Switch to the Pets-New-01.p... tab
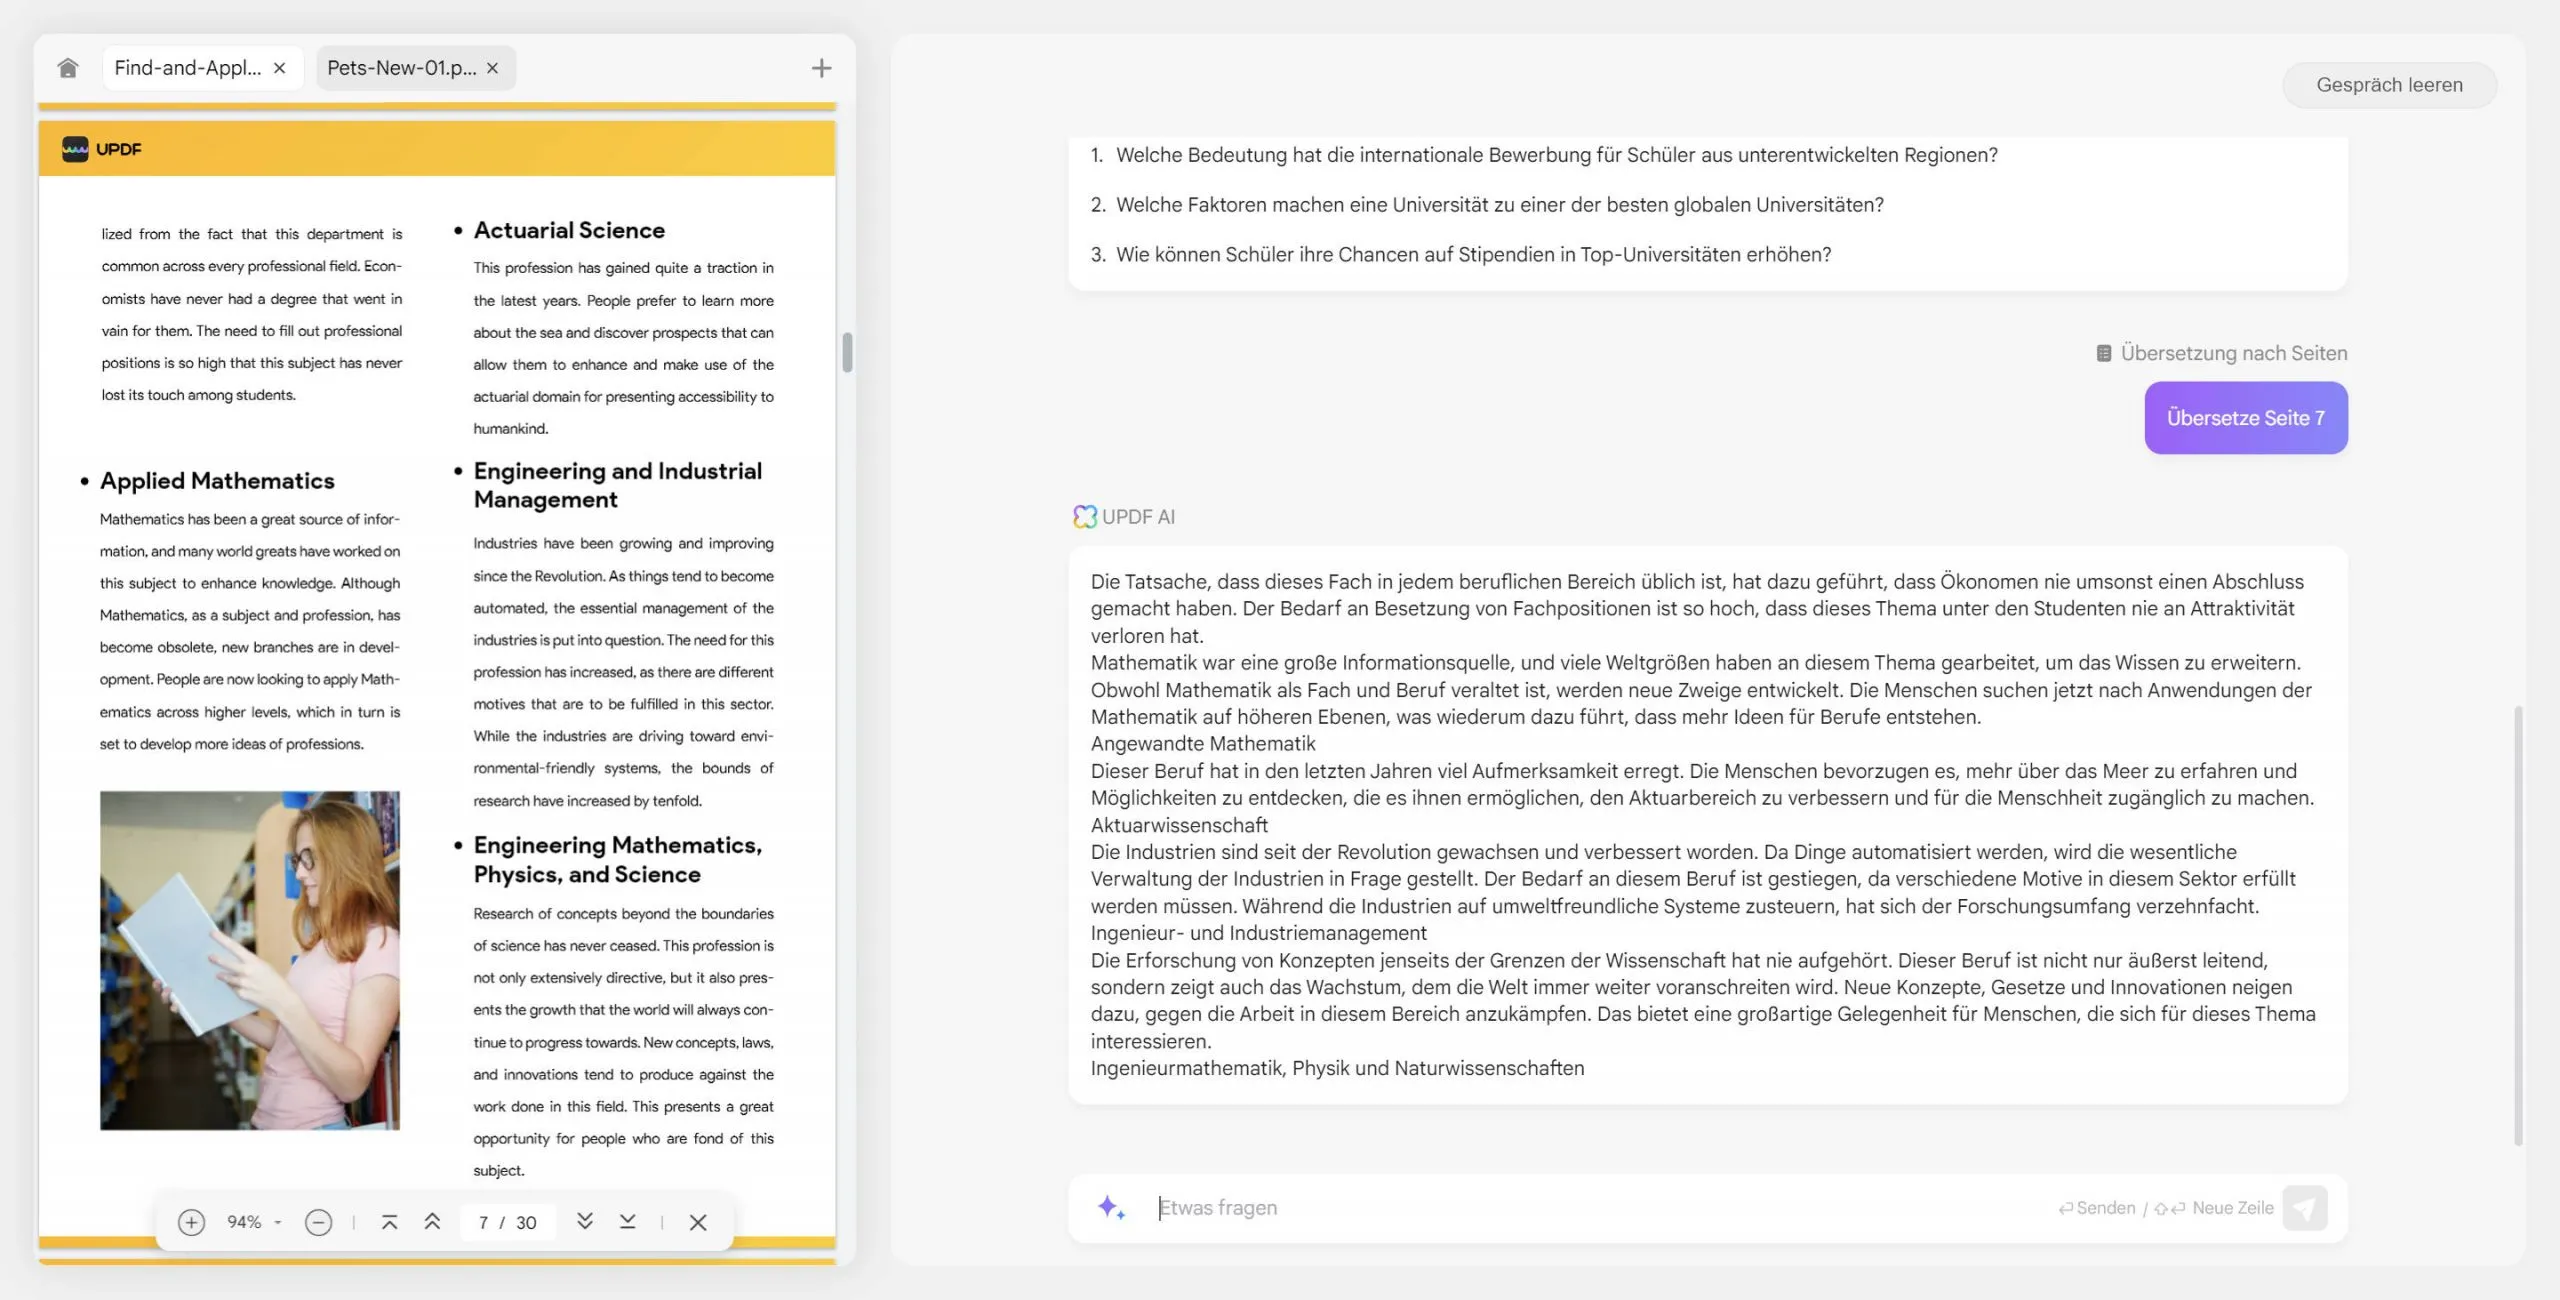The image size is (2560, 1300). (x=401, y=68)
